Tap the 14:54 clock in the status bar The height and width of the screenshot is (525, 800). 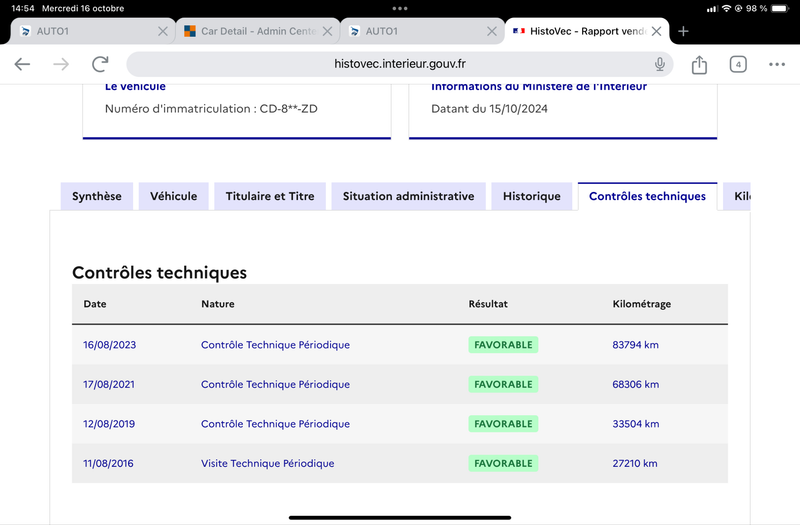tap(23, 9)
